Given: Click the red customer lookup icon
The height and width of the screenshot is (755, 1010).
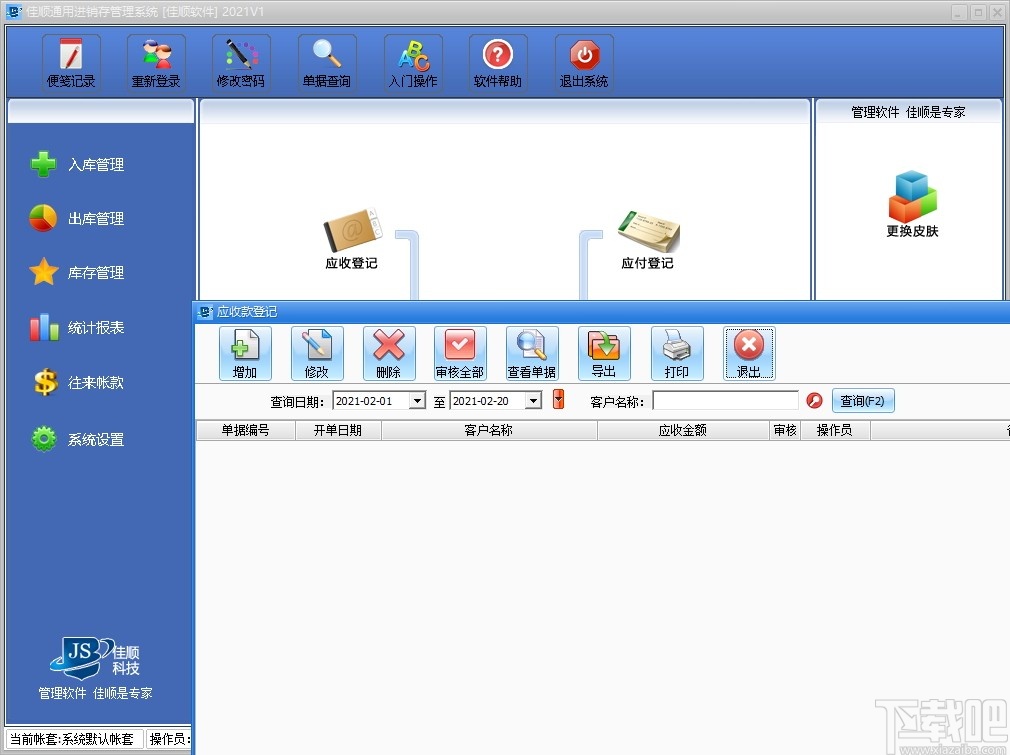Looking at the screenshot, I should click(x=814, y=401).
